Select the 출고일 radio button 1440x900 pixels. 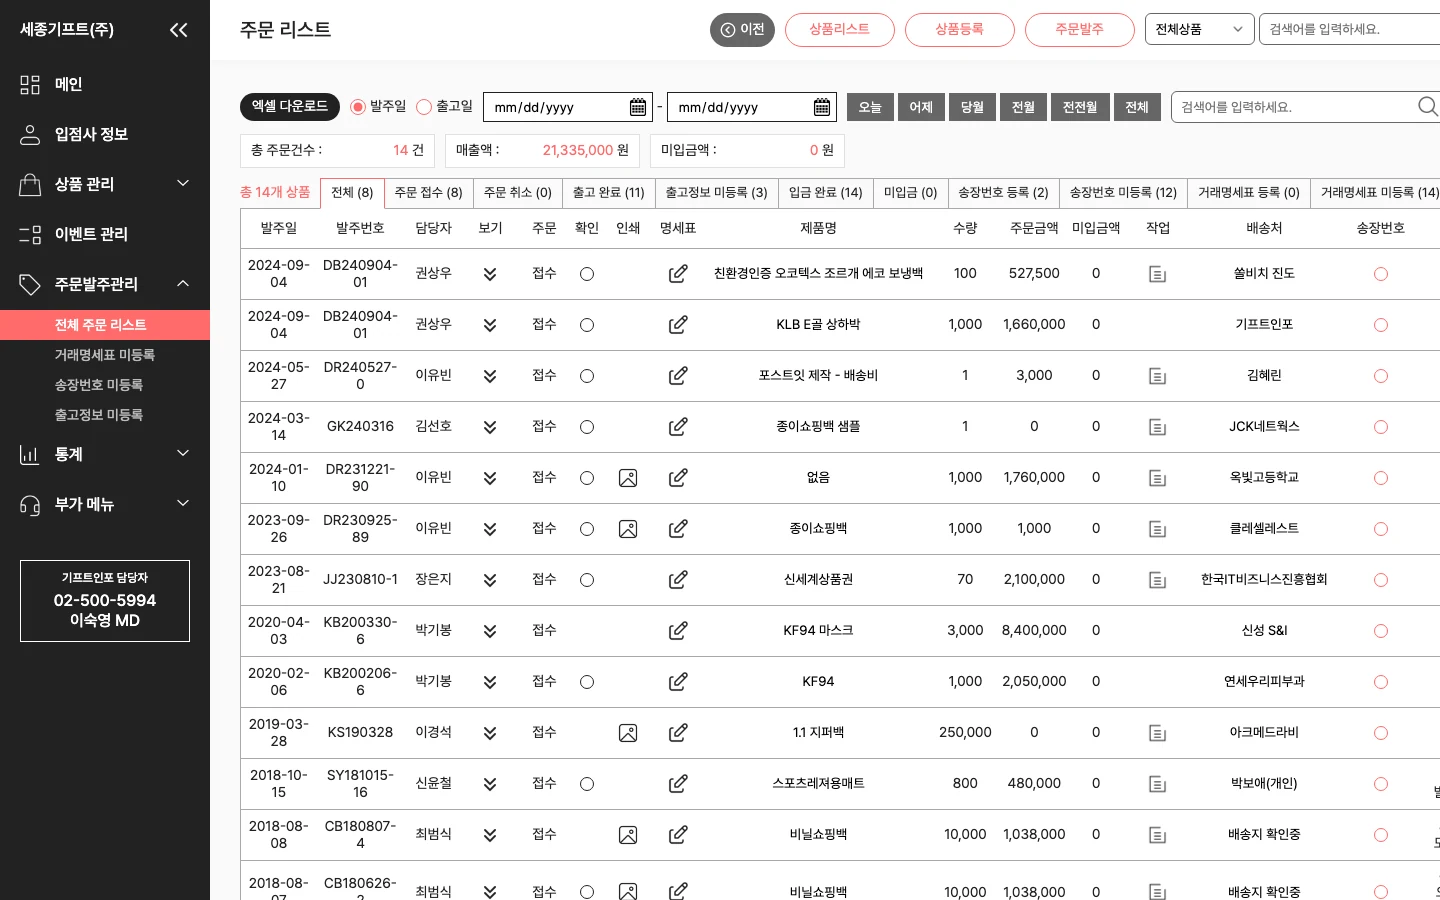(x=424, y=107)
